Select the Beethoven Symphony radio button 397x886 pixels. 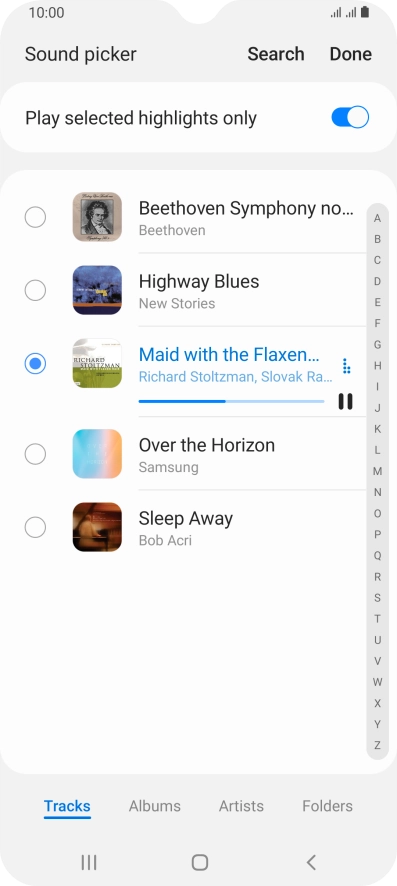coord(35,217)
